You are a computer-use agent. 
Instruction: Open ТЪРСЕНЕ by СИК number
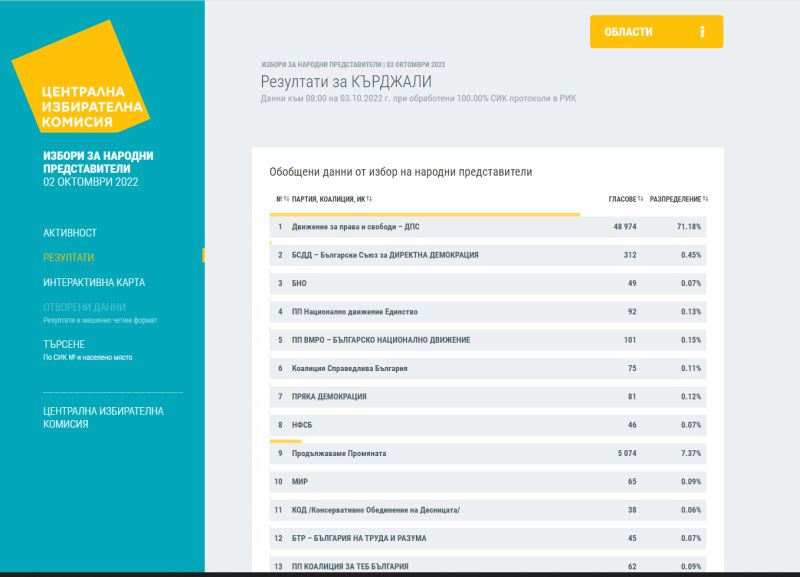88,350
